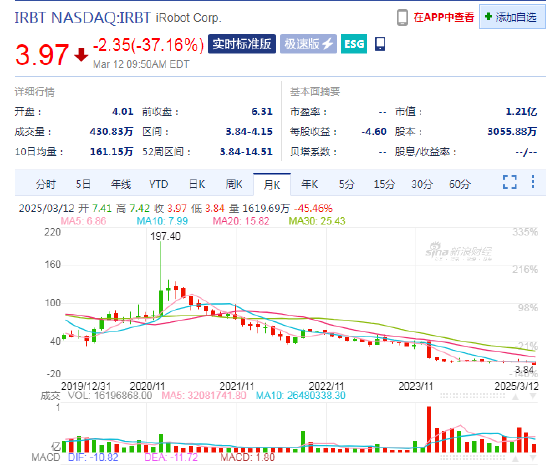Click the 197.40 peak price label
Image resolution: width=550 pixels, height=465 pixels.
(165, 236)
